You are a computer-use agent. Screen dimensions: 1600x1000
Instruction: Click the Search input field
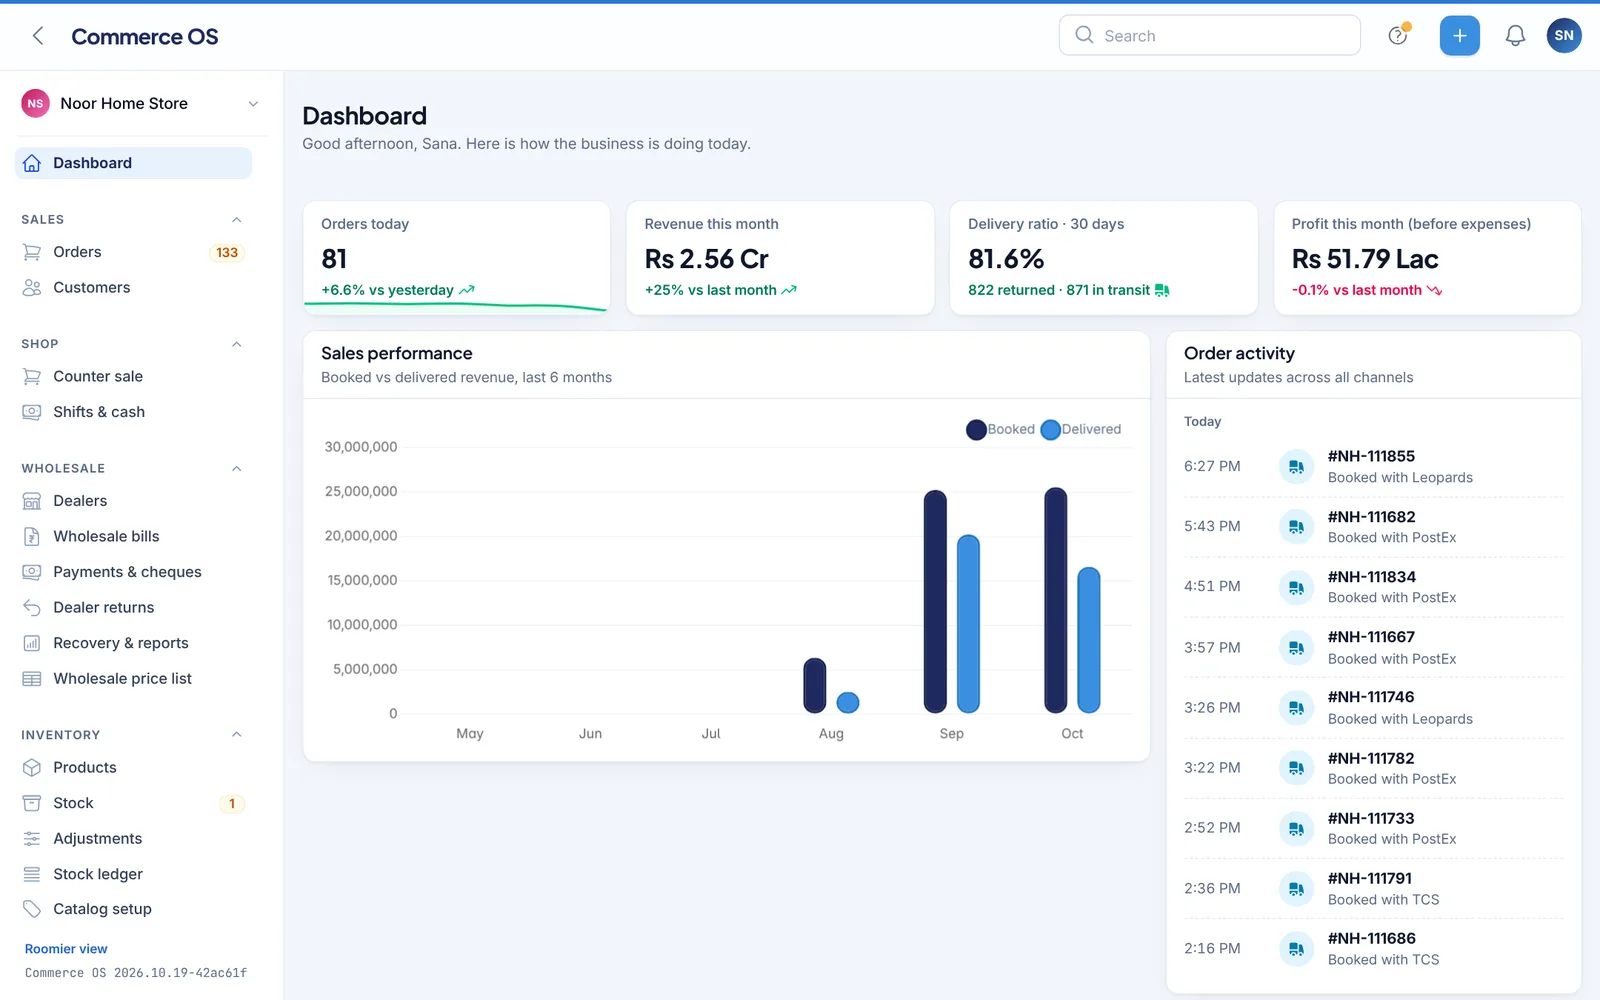click(x=1209, y=36)
